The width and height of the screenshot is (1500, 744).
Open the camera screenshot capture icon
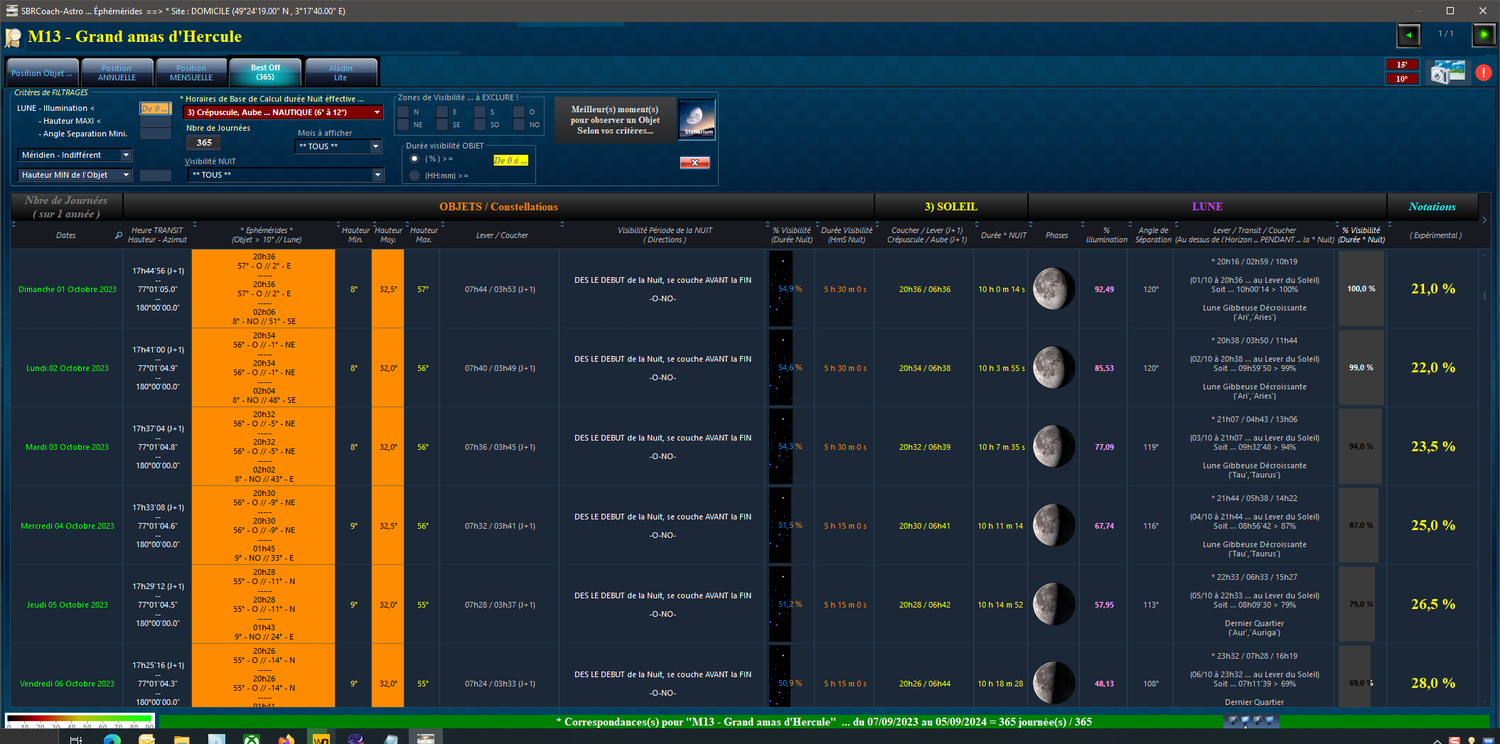[1447, 72]
